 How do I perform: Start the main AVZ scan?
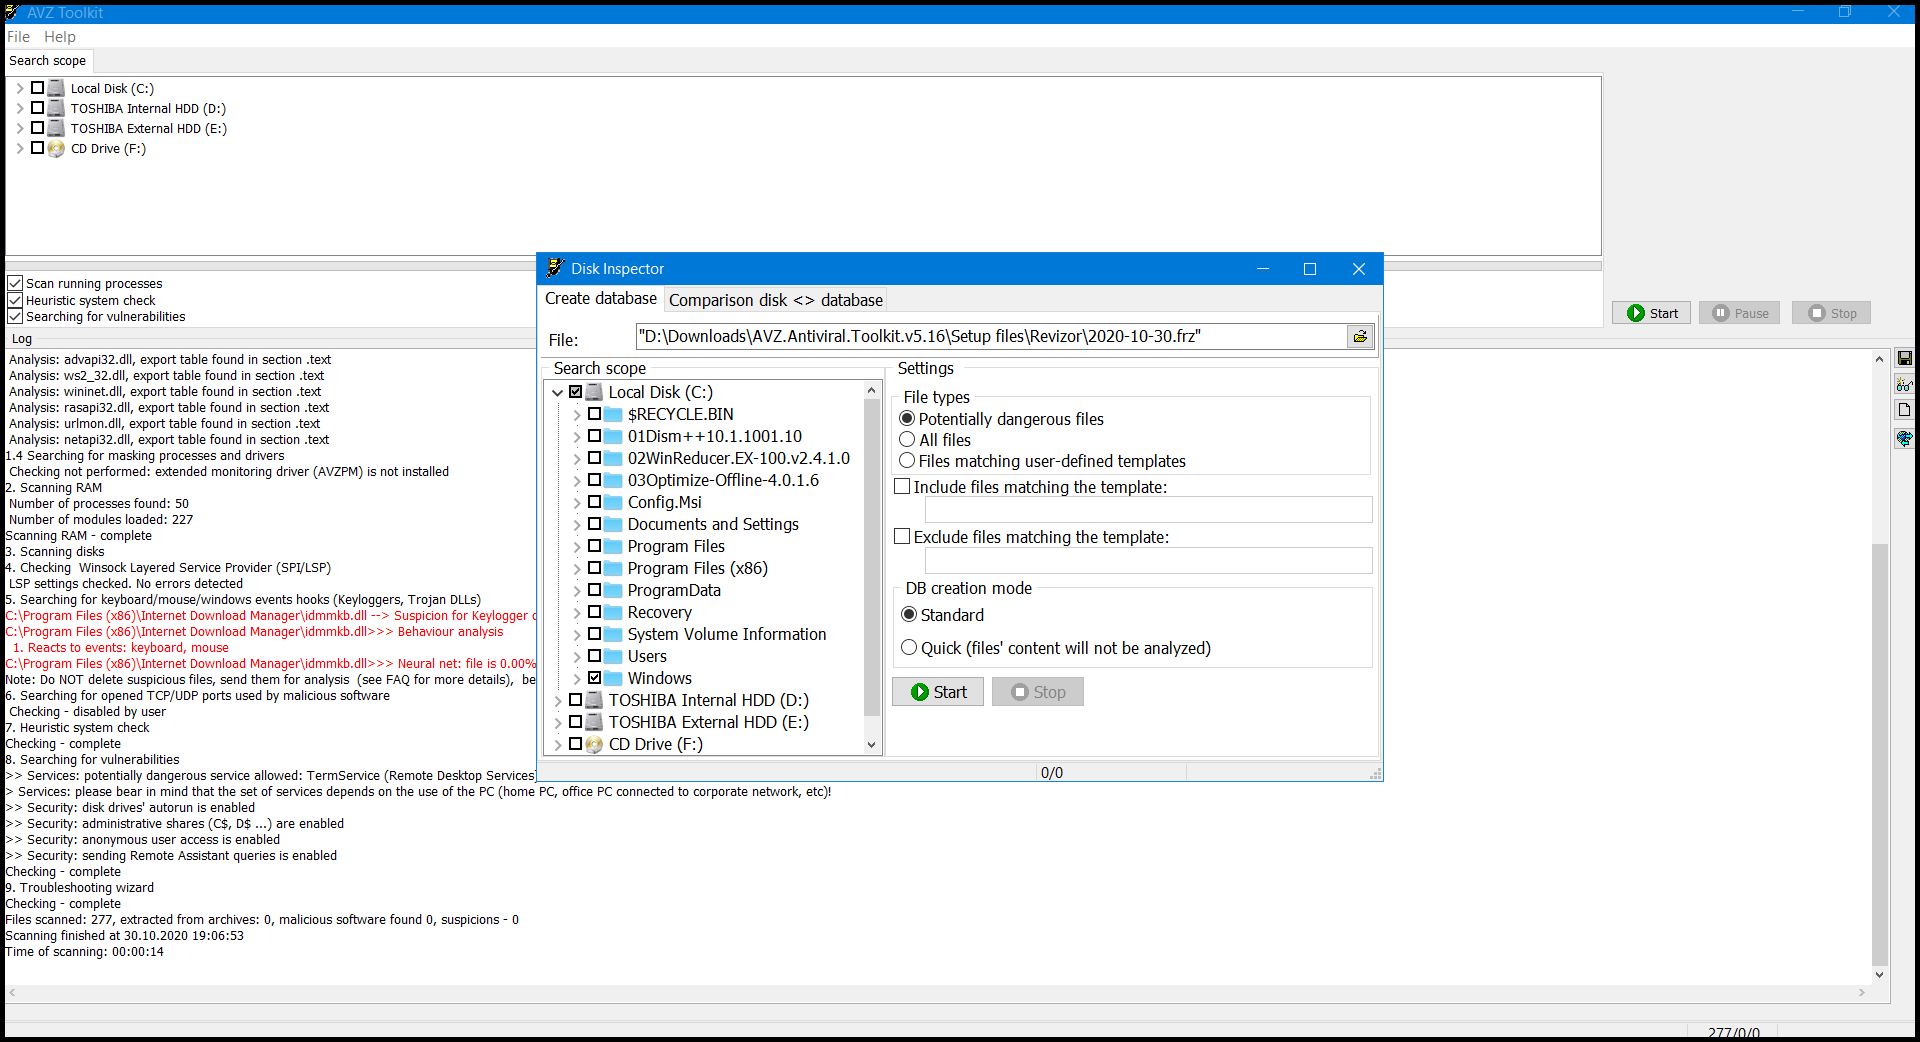[x=1652, y=313]
